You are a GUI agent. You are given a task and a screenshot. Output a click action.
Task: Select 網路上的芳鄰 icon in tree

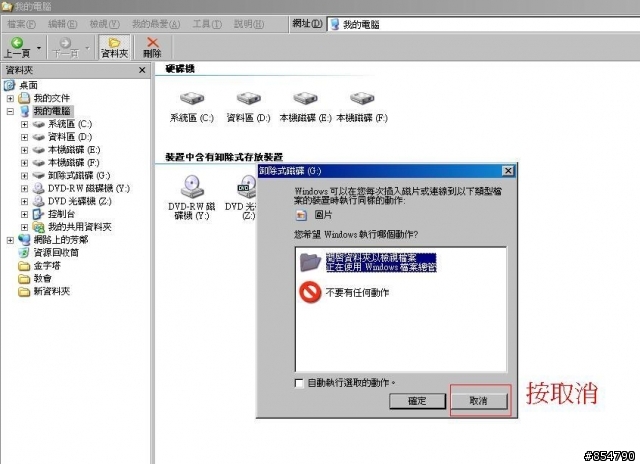tap(24, 240)
